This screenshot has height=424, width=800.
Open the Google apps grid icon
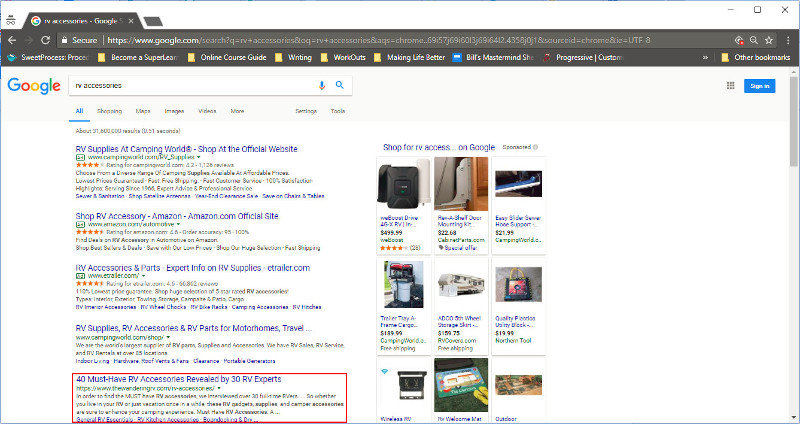tap(731, 86)
